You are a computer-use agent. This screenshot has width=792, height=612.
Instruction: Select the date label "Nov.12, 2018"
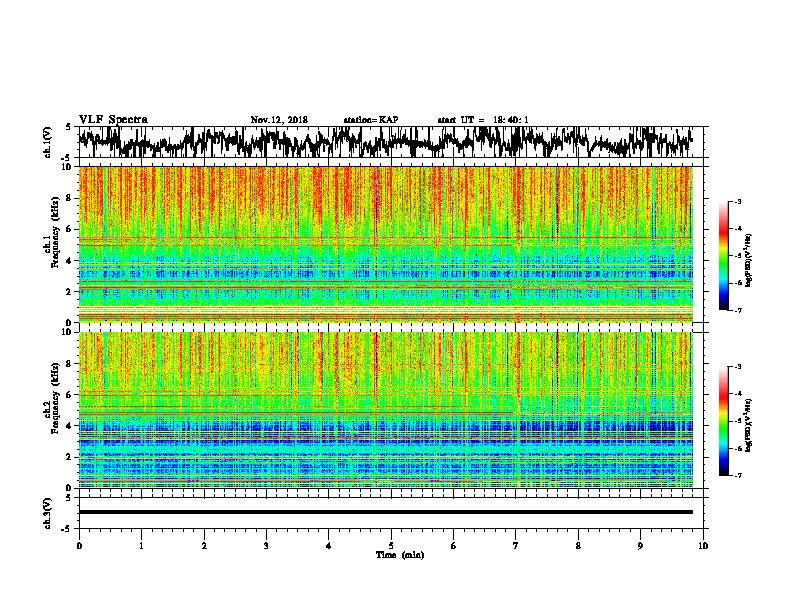pyautogui.click(x=279, y=120)
